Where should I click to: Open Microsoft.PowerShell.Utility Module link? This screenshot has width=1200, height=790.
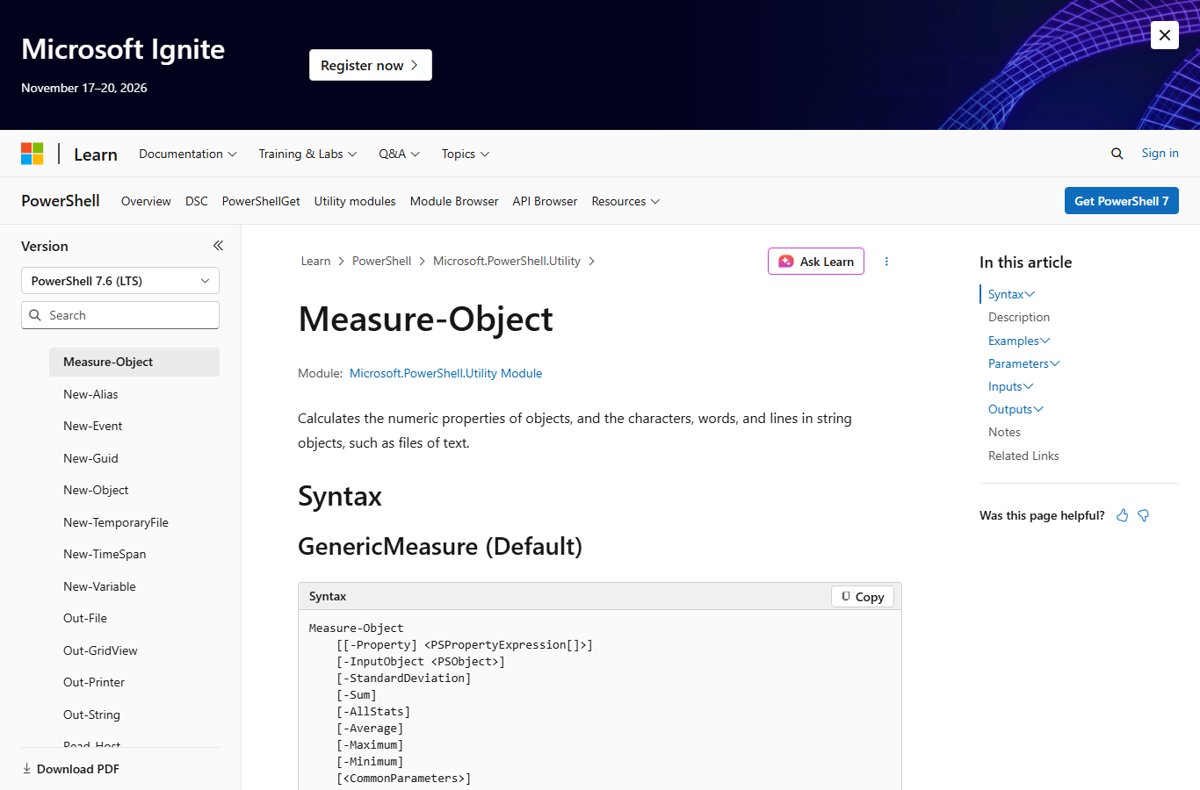pyautogui.click(x=446, y=373)
